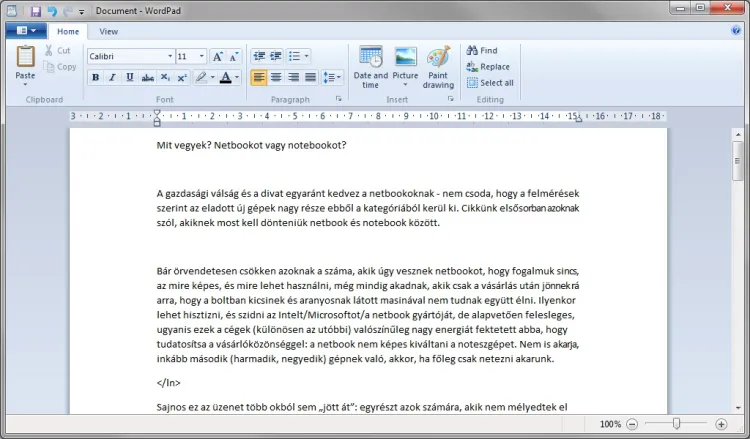Click the right indent ruler marker

pyautogui.click(x=579, y=119)
